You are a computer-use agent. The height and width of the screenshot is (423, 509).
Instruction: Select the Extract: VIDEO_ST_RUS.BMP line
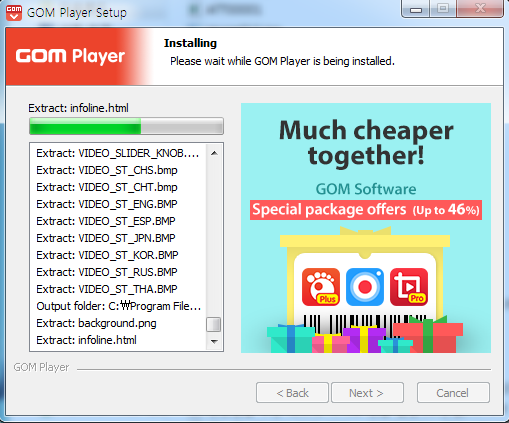(x=107, y=272)
